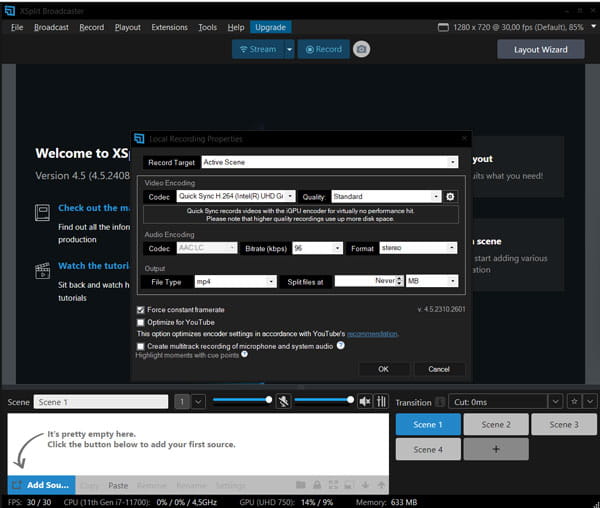Click the Scene 1 name input field

[101, 402]
